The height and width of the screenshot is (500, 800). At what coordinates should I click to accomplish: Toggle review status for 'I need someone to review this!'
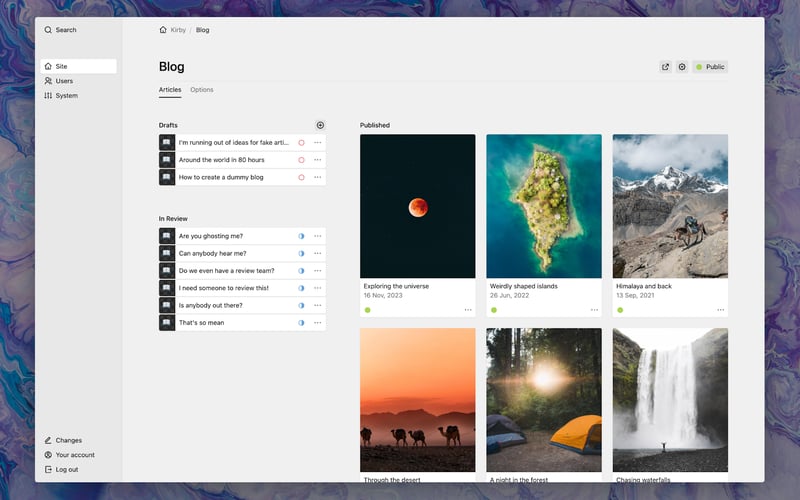tap(302, 288)
